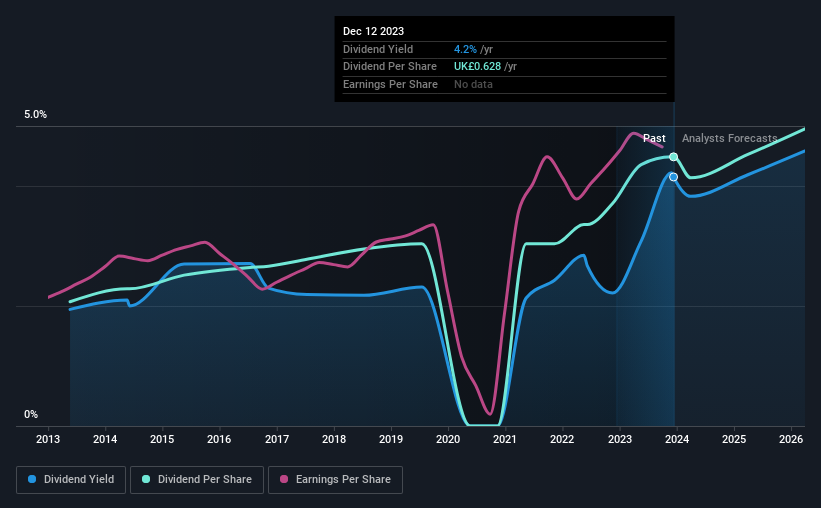
Task: Select the Past region label
Action: (654, 138)
